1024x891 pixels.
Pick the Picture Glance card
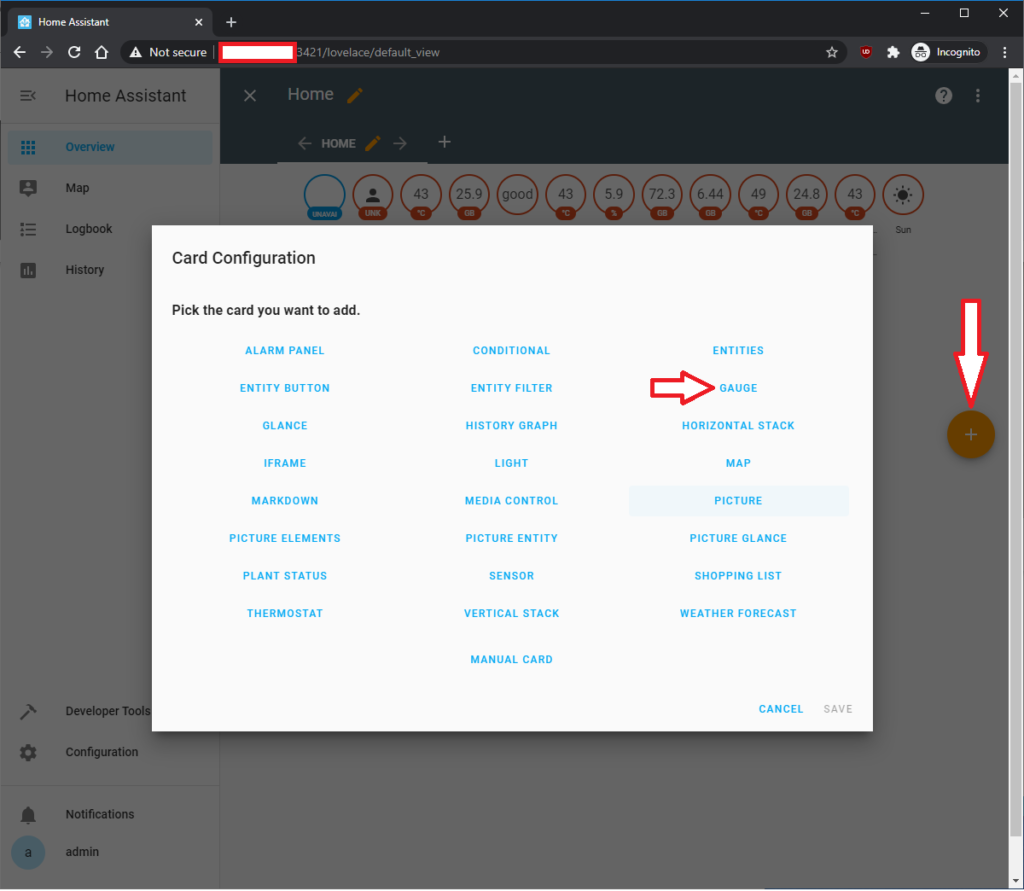tap(738, 538)
